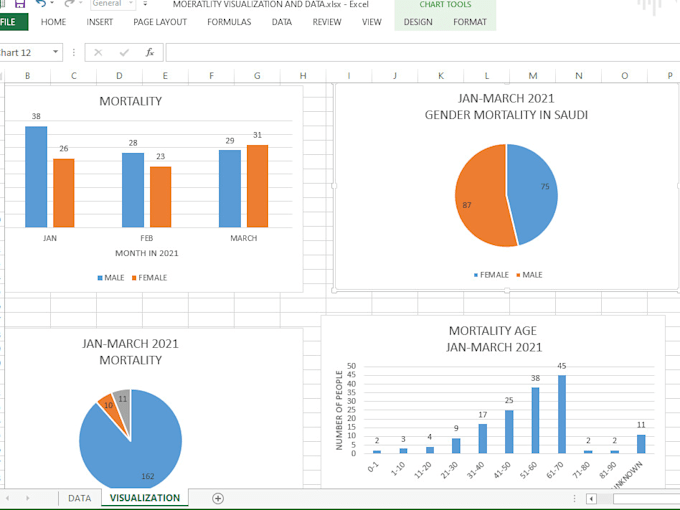The width and height of the screenshot is (680, 510).
Task: Click the Insert Function fx icon
Action: [150, 53]
